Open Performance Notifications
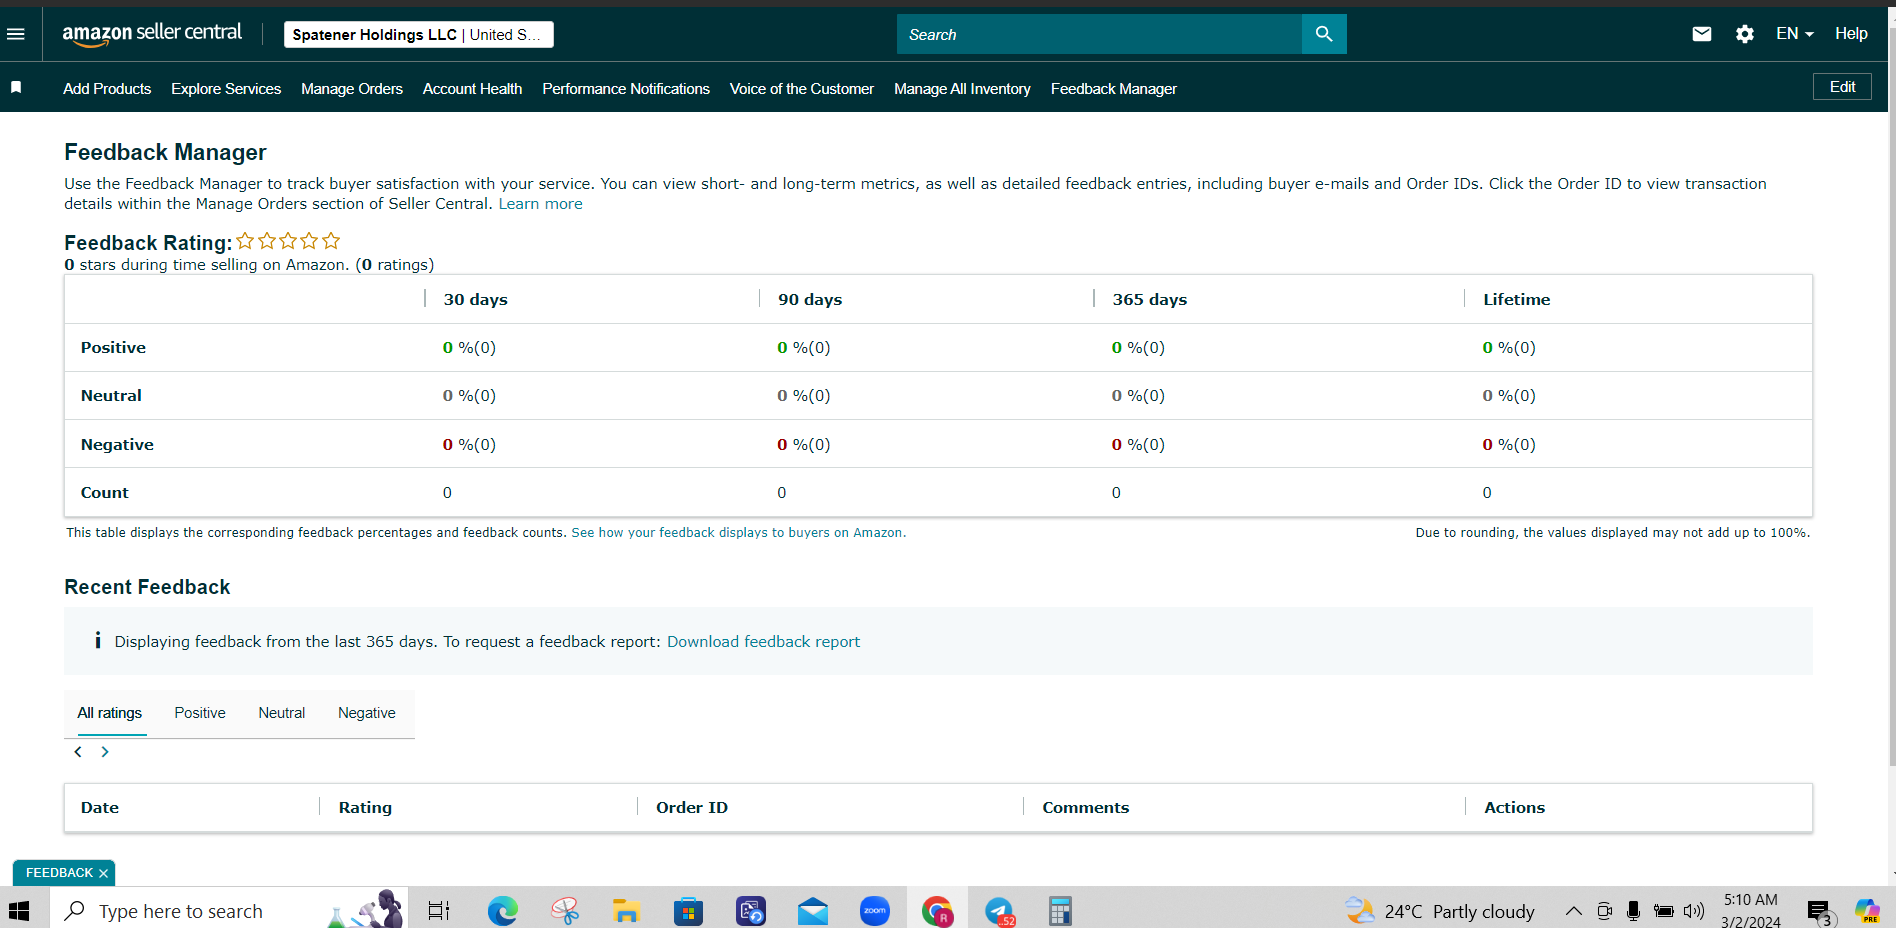 [x=626, y=89]
